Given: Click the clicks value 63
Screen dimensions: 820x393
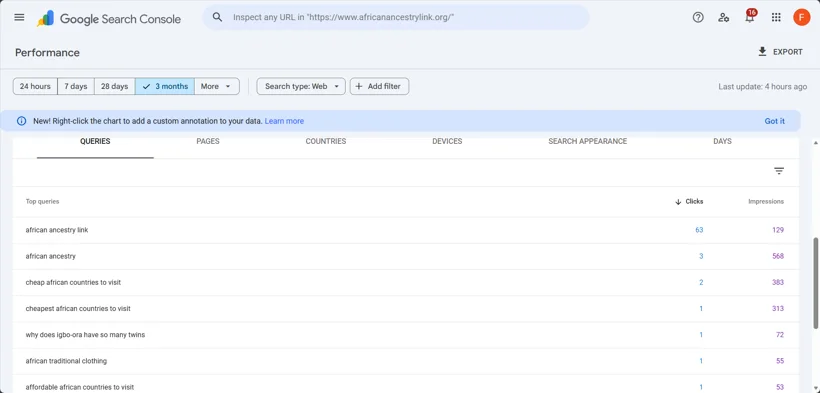Looking at the screenshot, I should [x=699, y=230].
